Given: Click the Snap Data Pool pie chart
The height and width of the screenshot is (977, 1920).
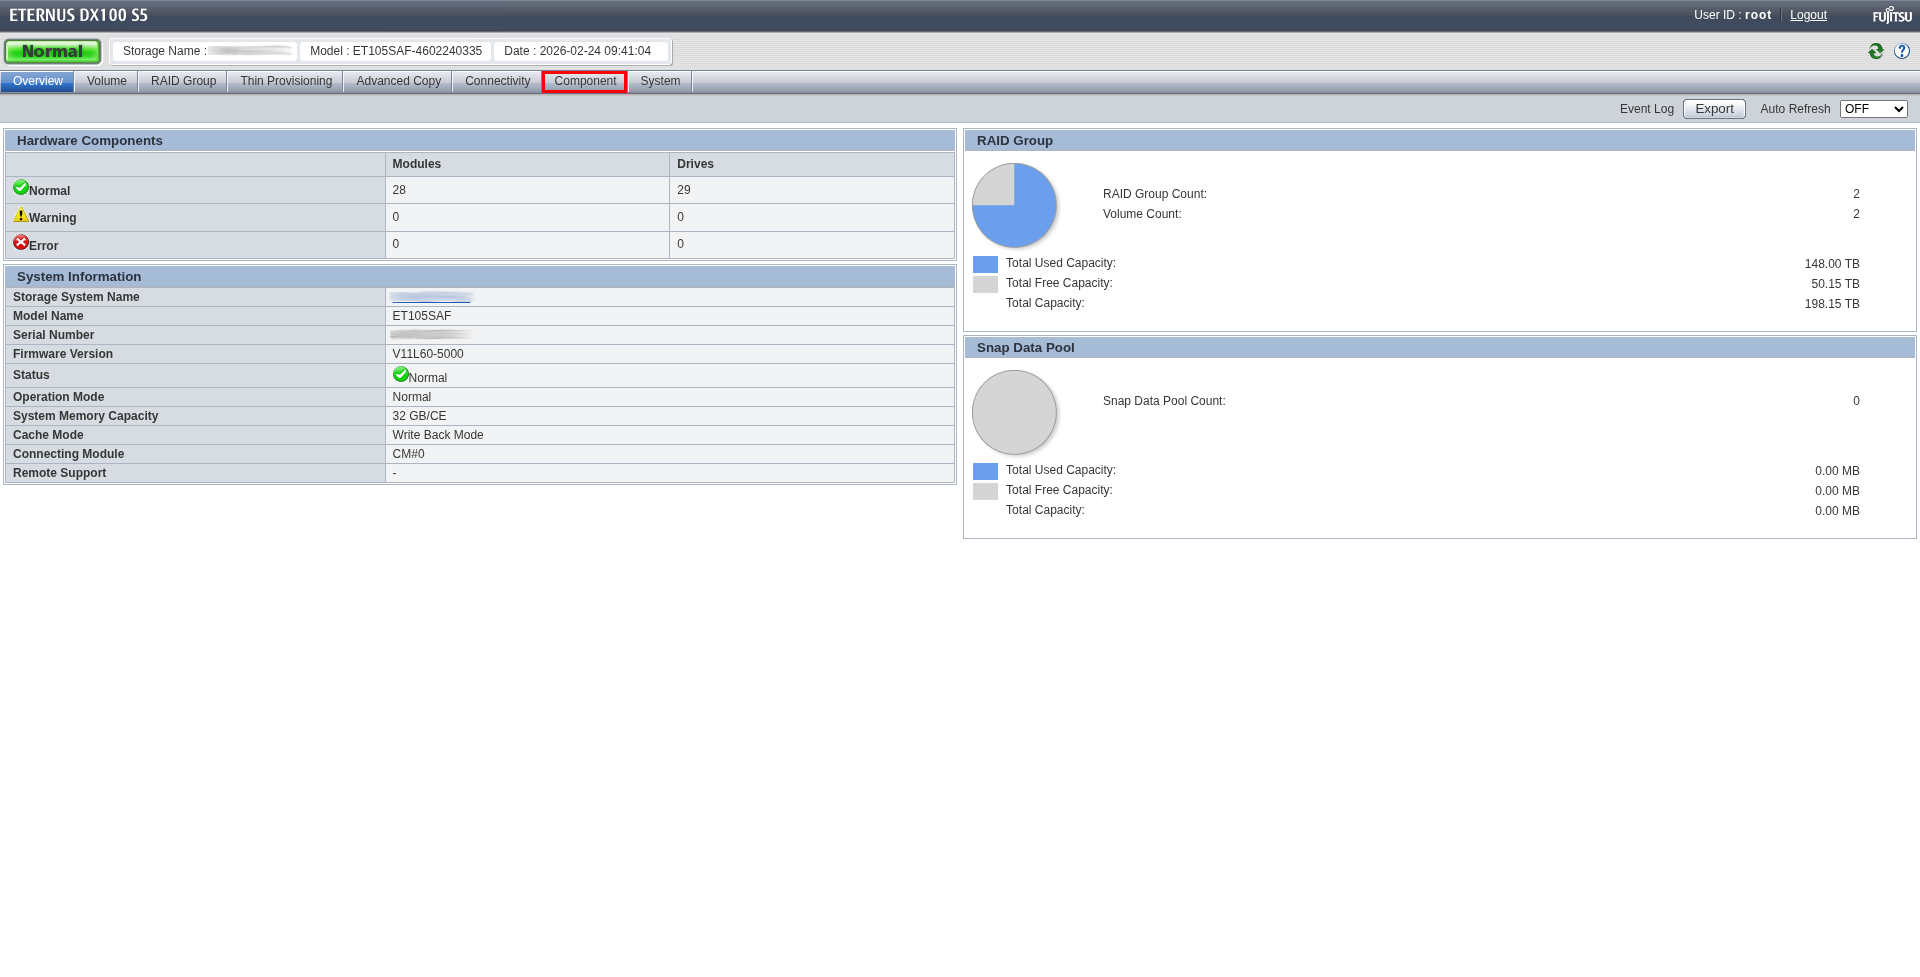Looking at the screenshot, I should pos(1014,413).
